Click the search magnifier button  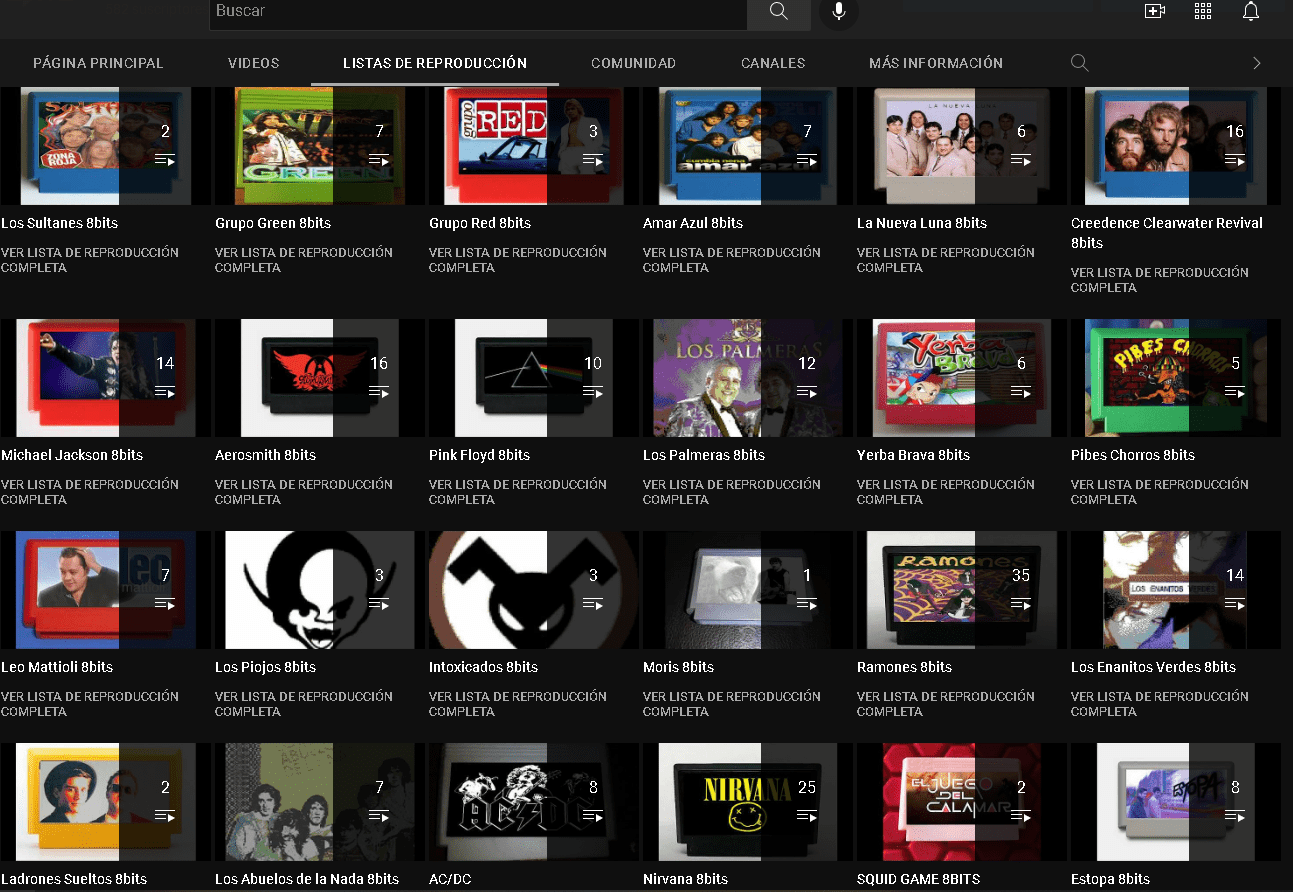(x=779, y=12)
